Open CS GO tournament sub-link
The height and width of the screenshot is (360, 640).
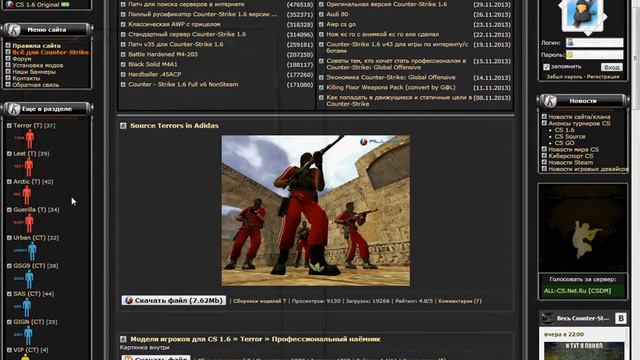564,143
